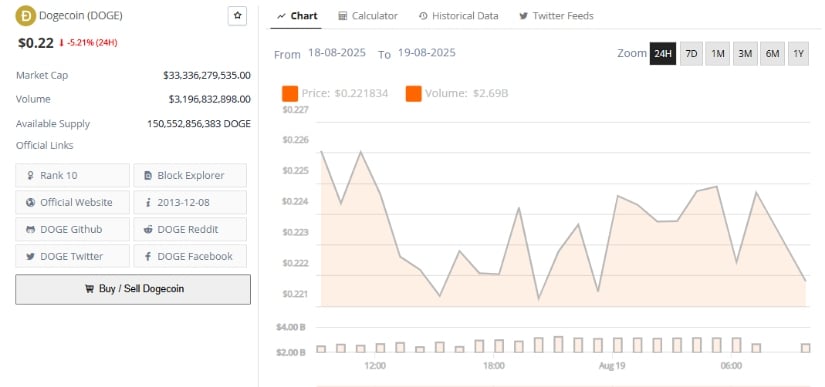825x387 pixels.
Task: Click the star favorite icon
Action: (x=237, y=16)
